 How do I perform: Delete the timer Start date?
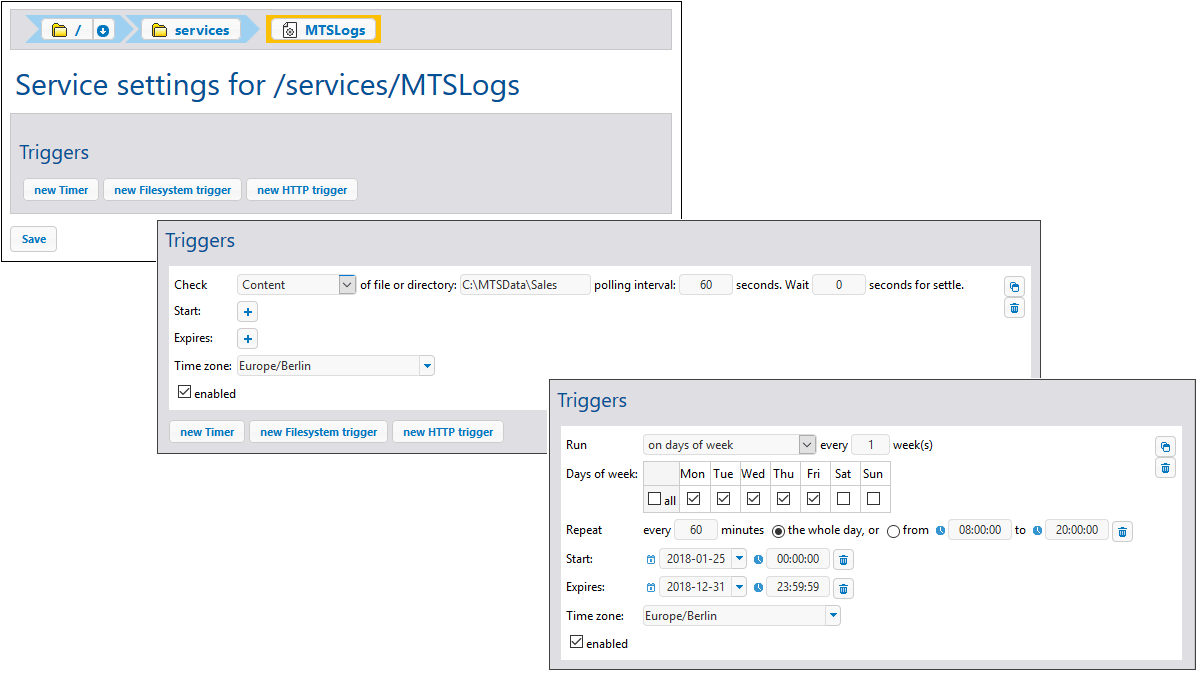tap(843, 560)
